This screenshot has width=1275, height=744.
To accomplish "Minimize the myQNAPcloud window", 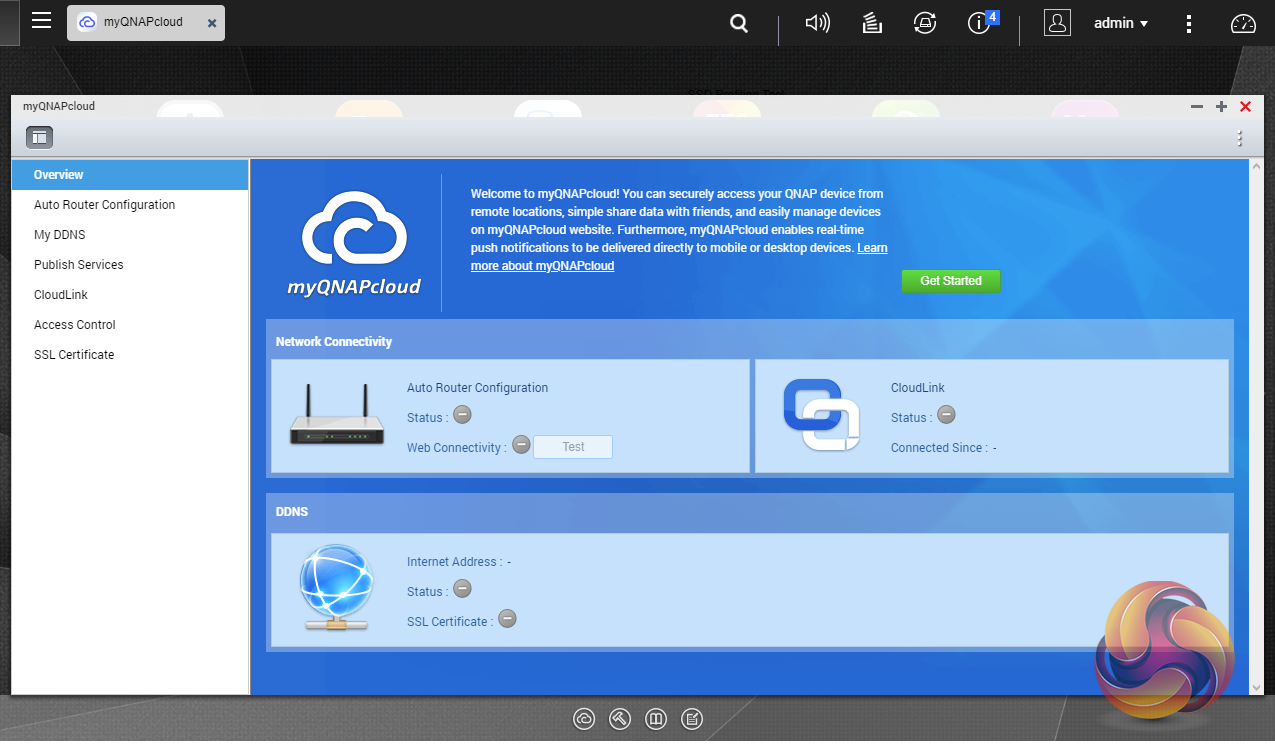I will pos(1197,107).
